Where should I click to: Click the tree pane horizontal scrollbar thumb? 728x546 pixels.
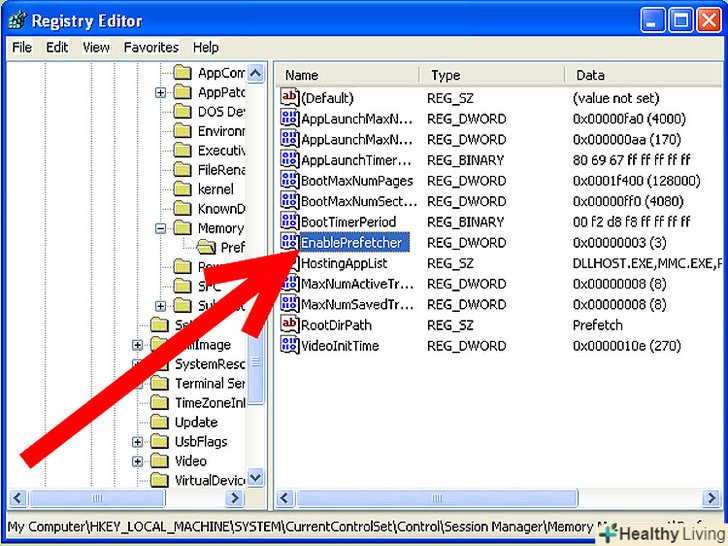(x=97, y=498)
